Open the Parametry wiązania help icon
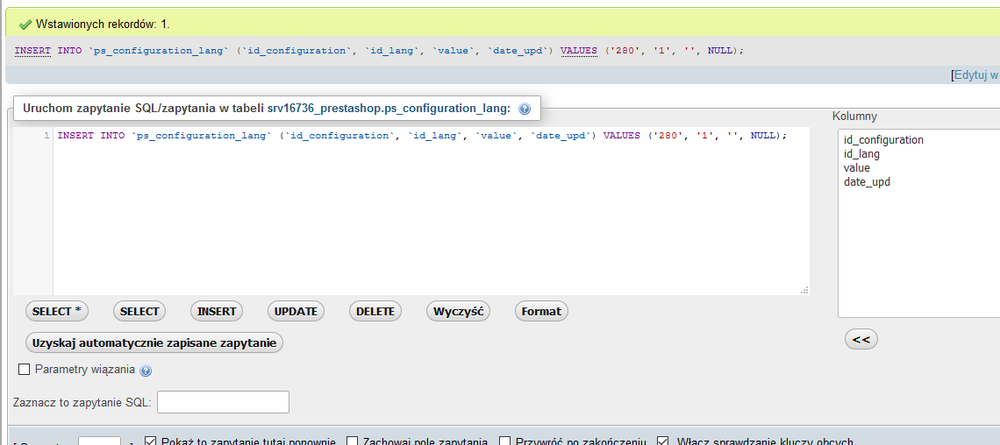 point(145,370)
